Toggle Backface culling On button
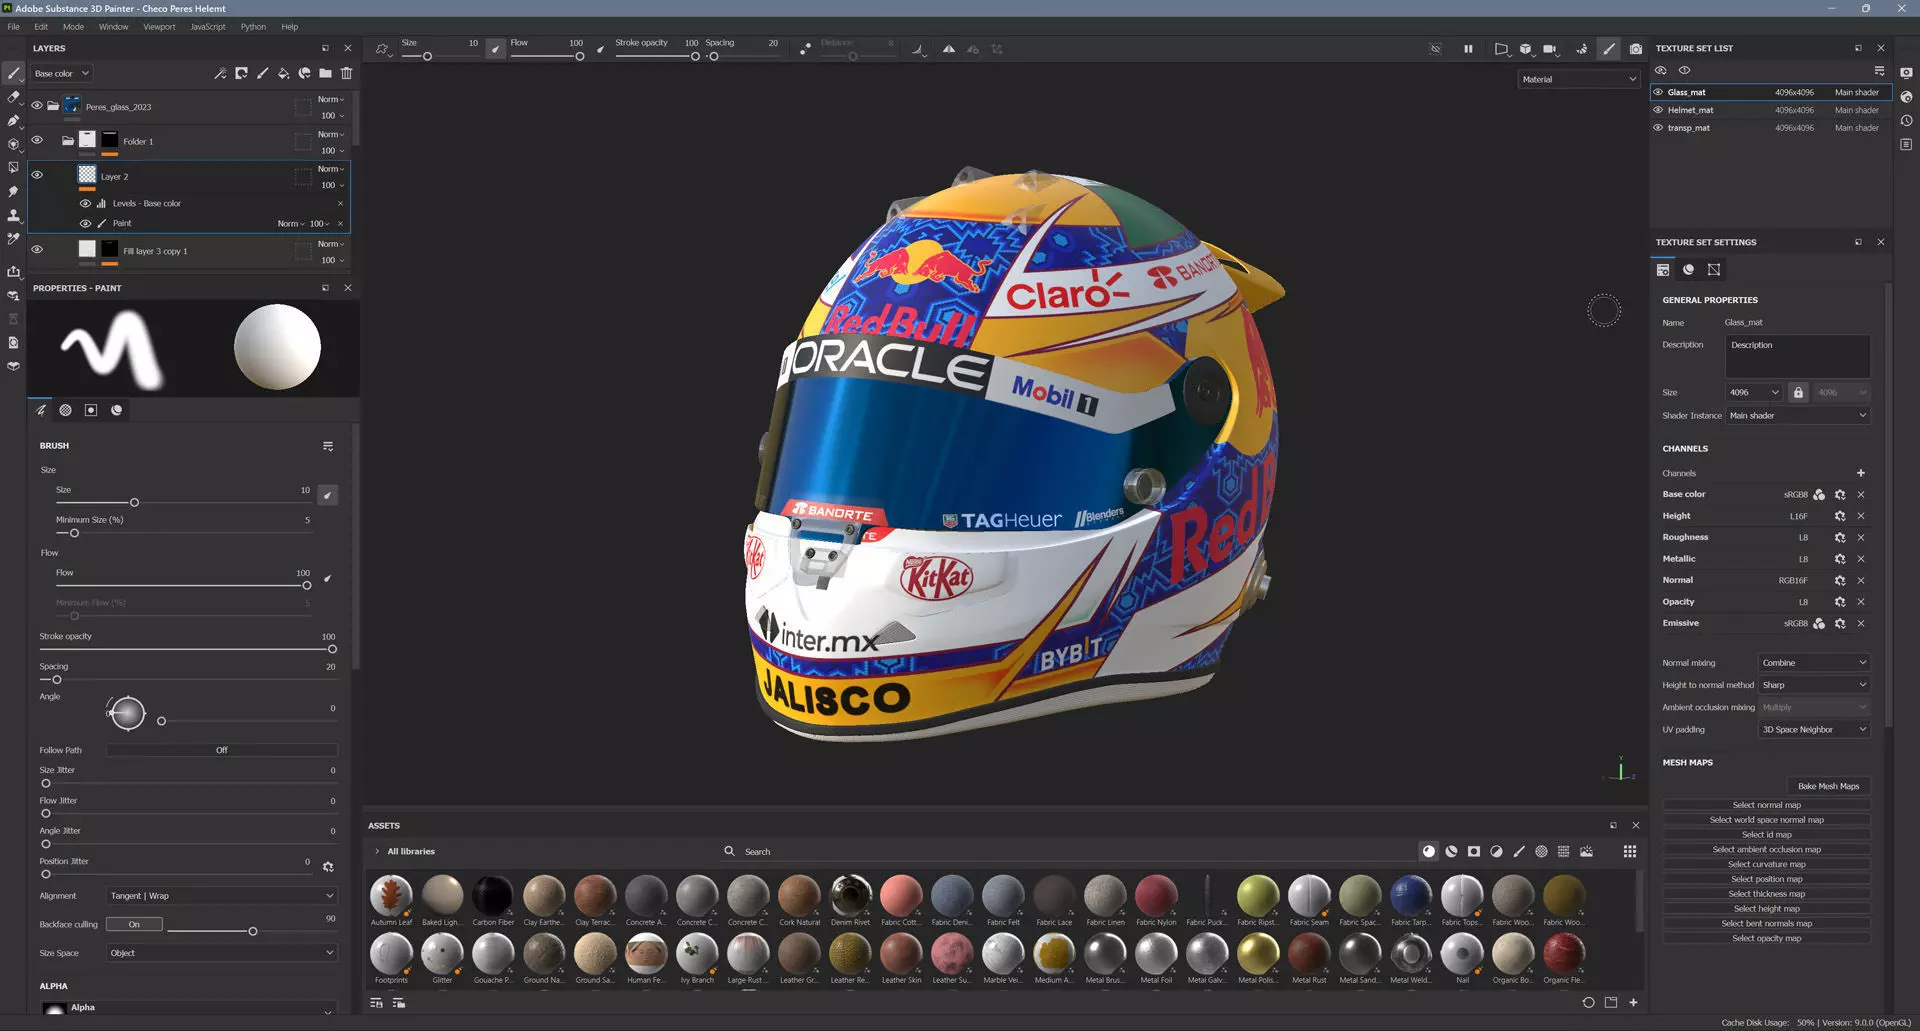 [x=134, y=924]
